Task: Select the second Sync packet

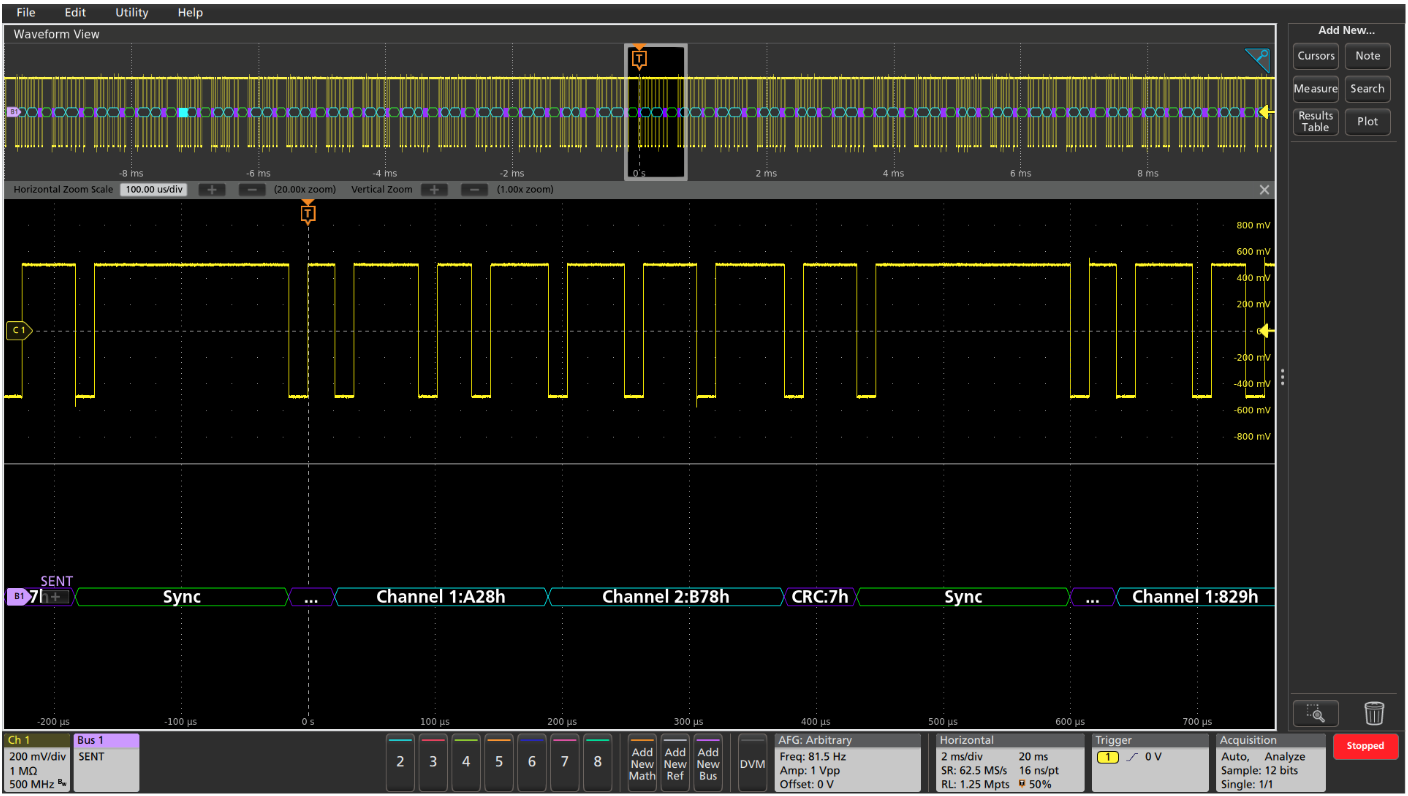Action: click(963, 597)
